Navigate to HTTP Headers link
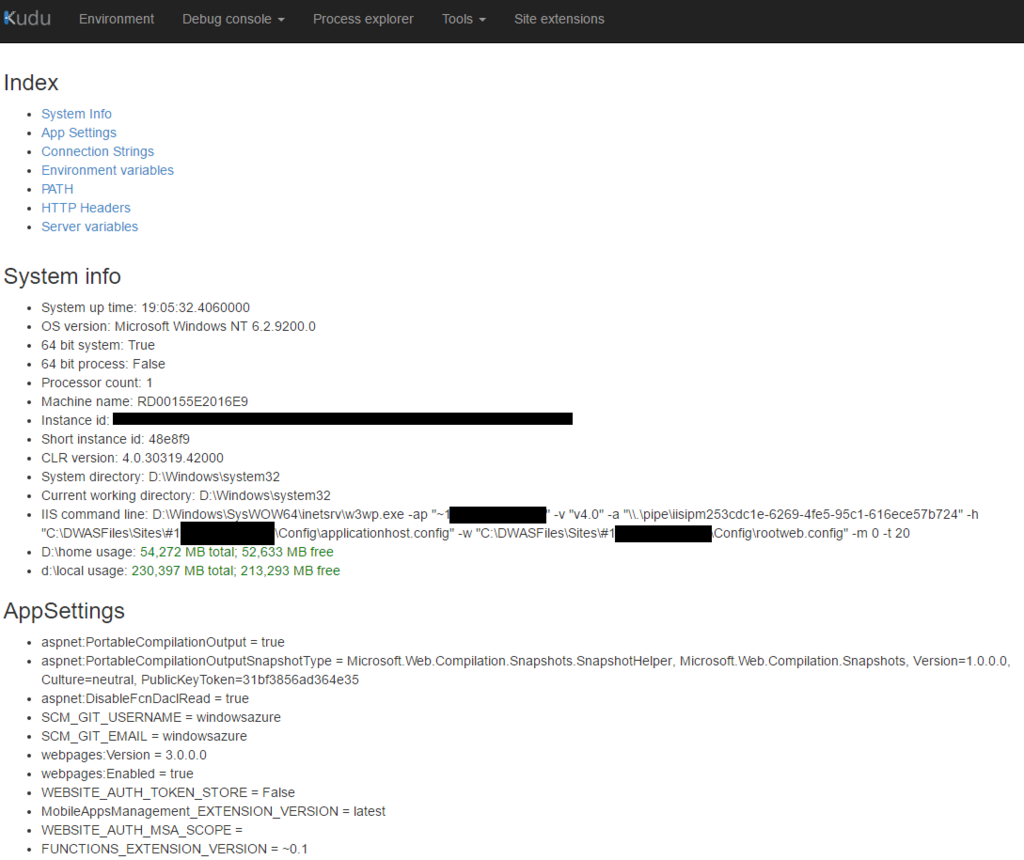Image resolution: width=1024 pixels, height=860 pixels. pos(86,208)
